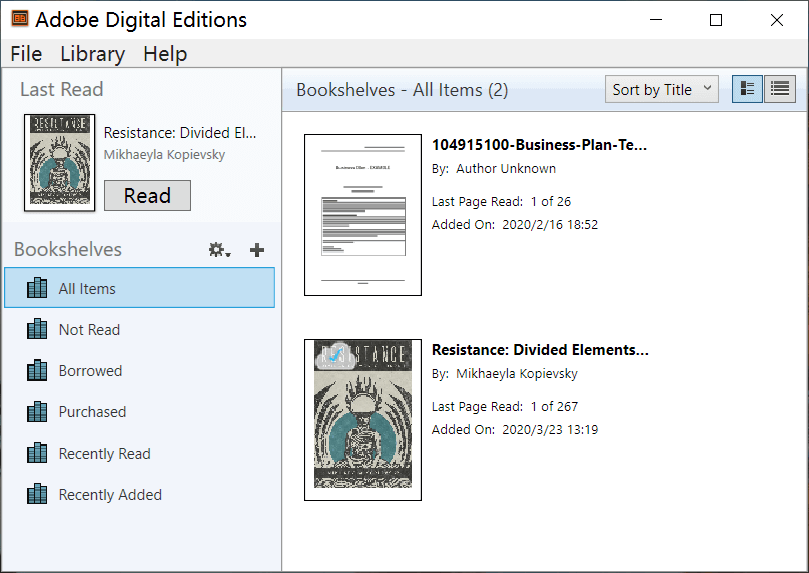Switch to list view mode
Image resolution: width=809 pixels, height=573 pixels.
click(x=780, y=89)
